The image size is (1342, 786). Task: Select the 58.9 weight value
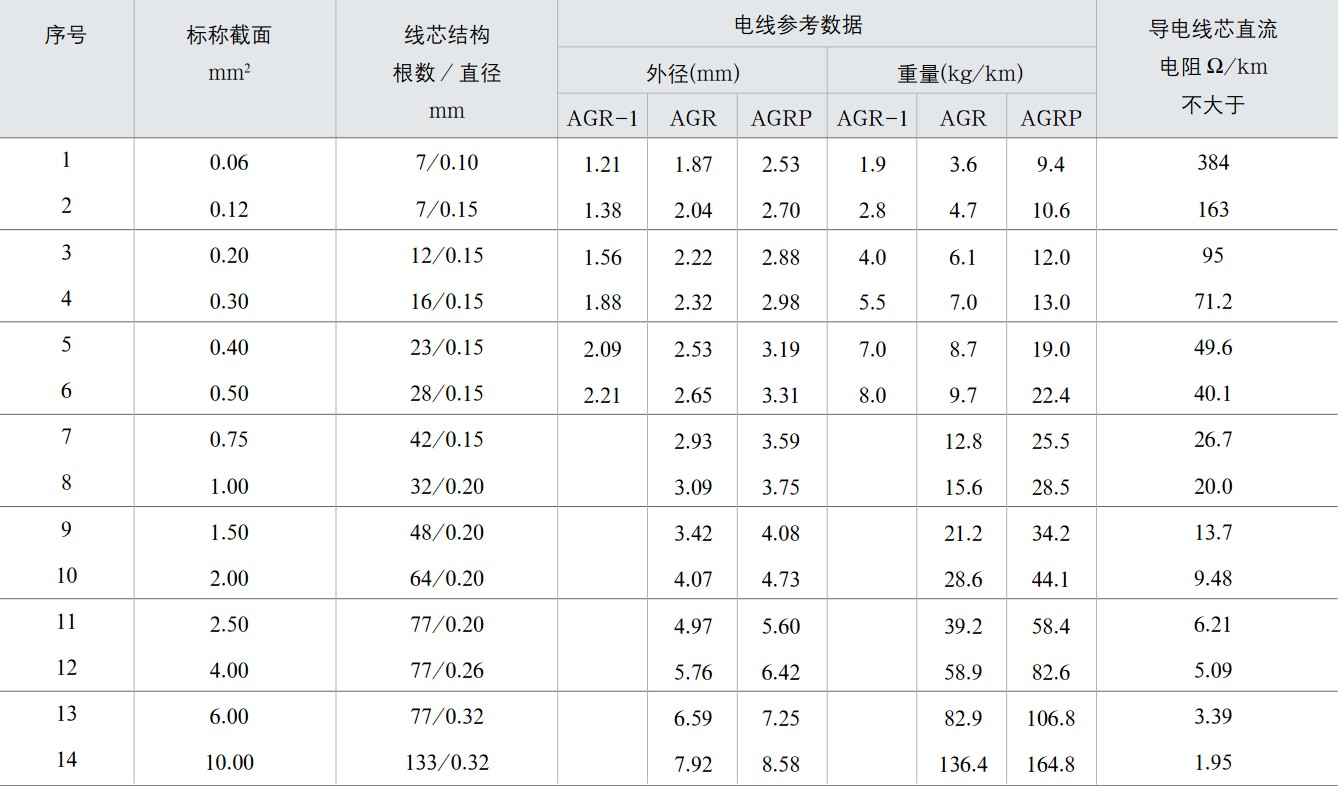[x=963, y=672]
